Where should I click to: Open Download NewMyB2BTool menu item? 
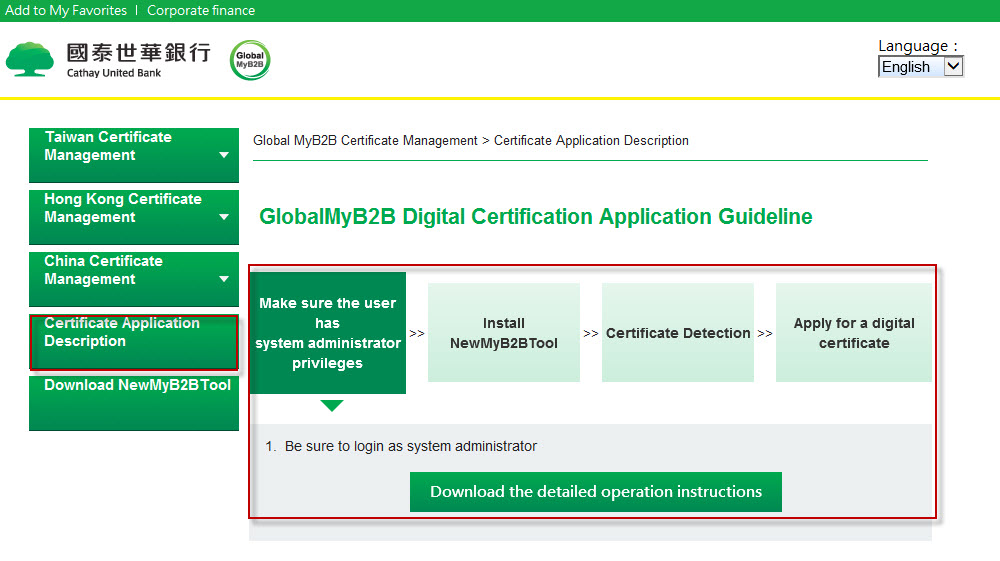tap(134, 403)
